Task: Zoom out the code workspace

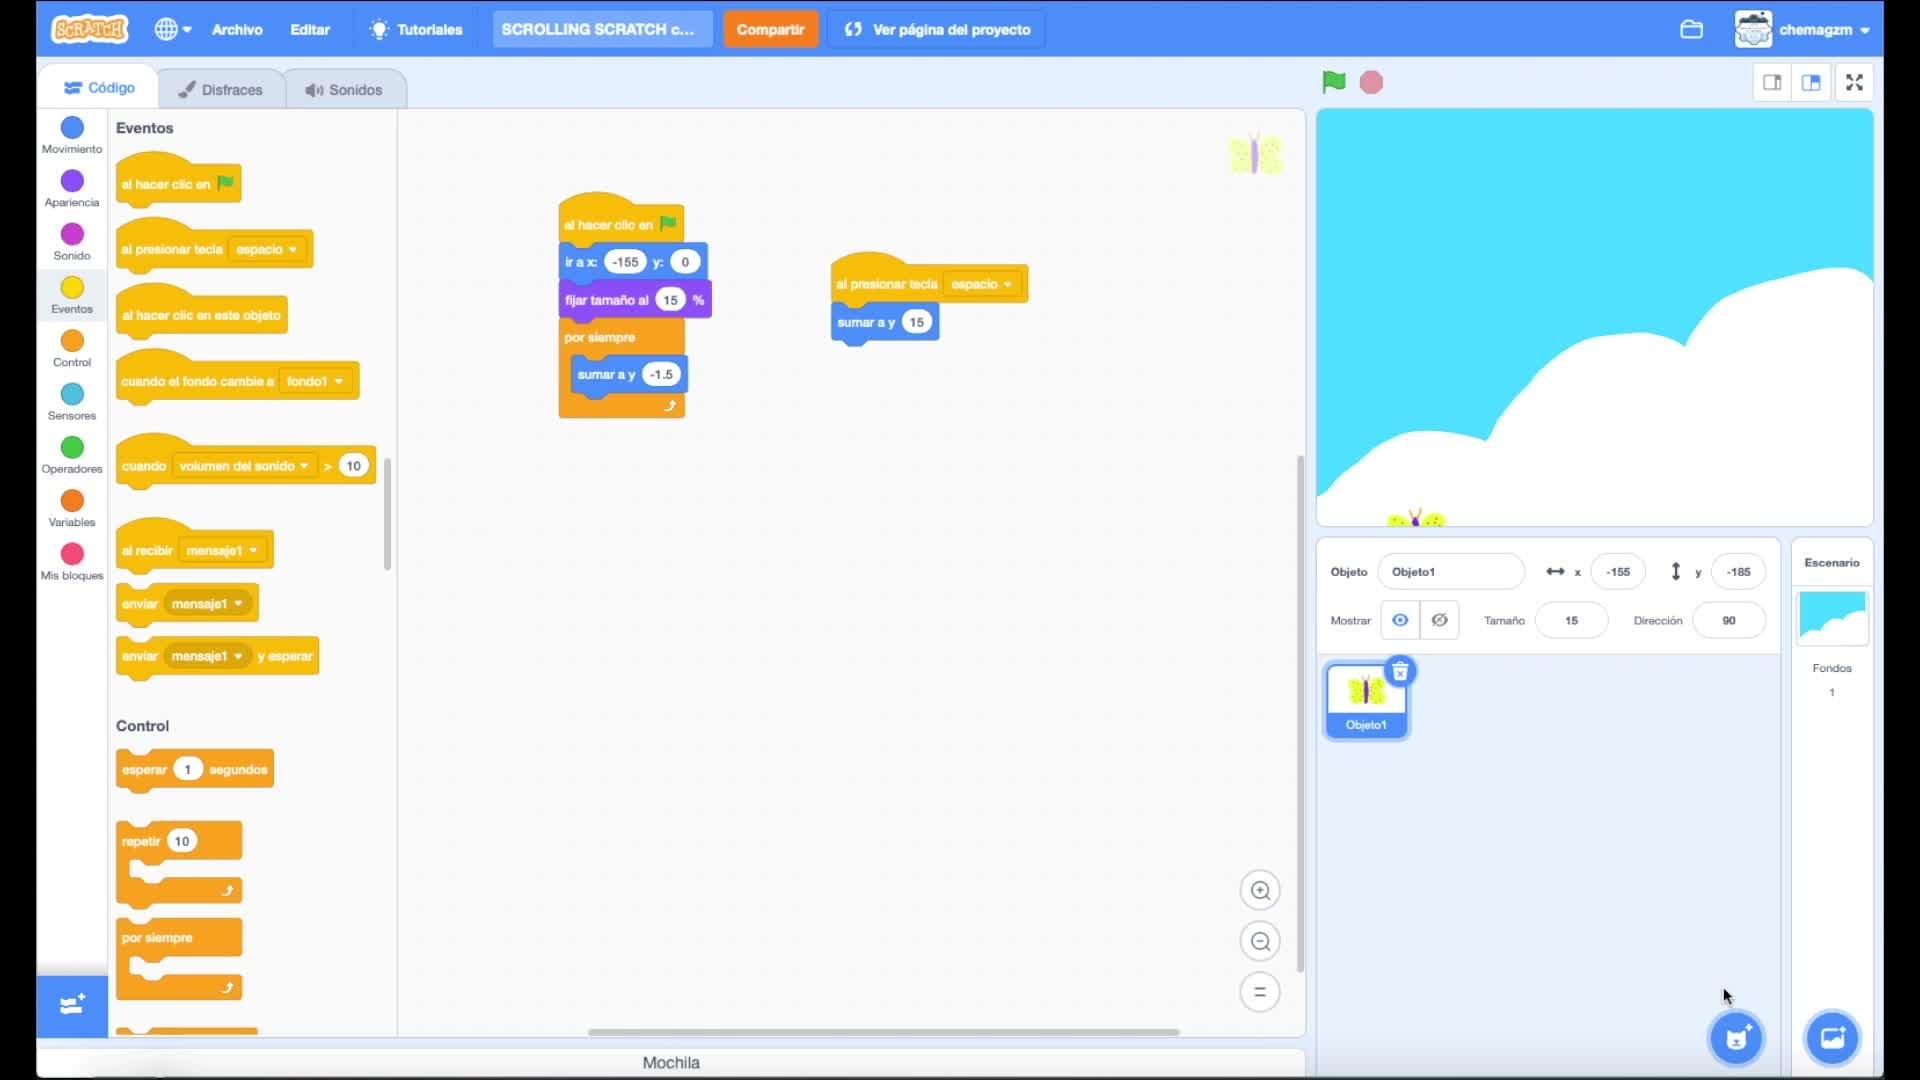Action: pos(1260,942)
